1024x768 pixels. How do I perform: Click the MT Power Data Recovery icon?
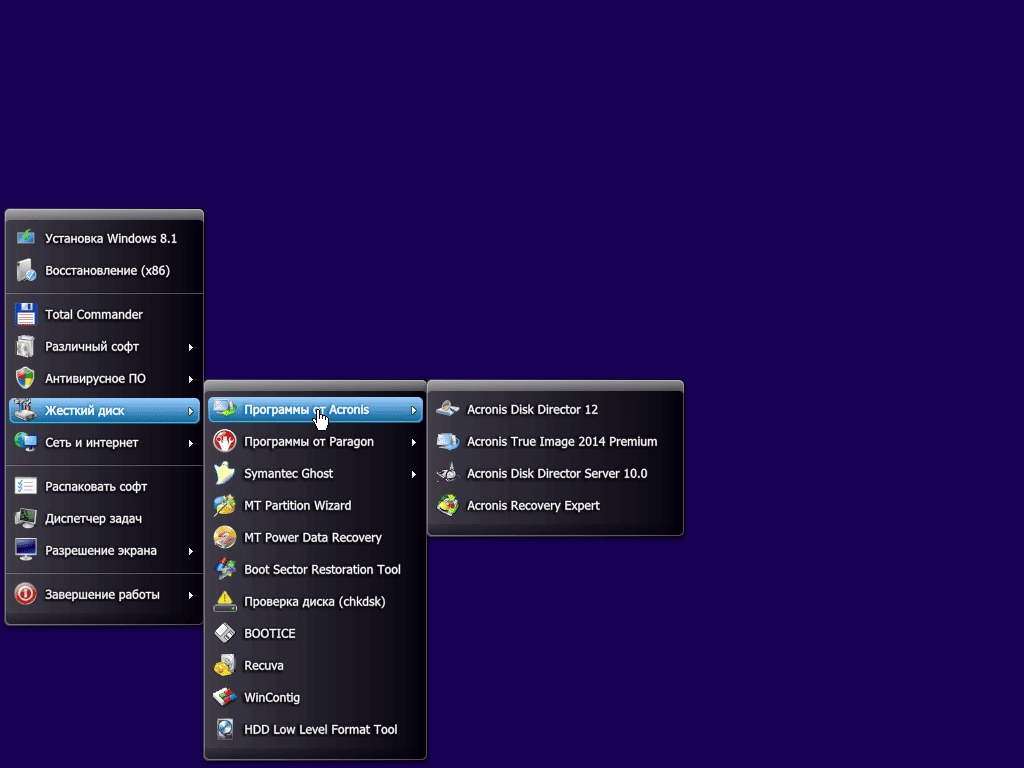pyautogui.click(x=225, y=537)
